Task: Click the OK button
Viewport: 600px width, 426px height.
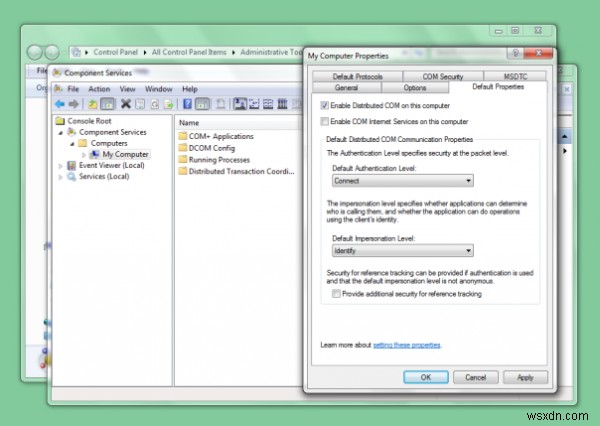Action: [426, 377]
